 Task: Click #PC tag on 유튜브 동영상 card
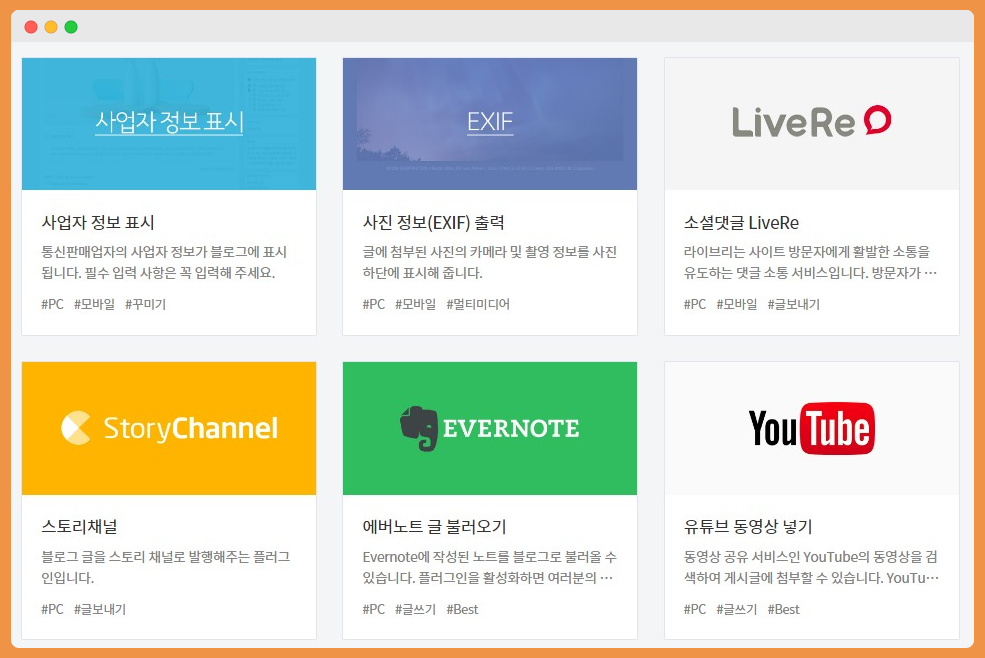(x=695, y=609)
